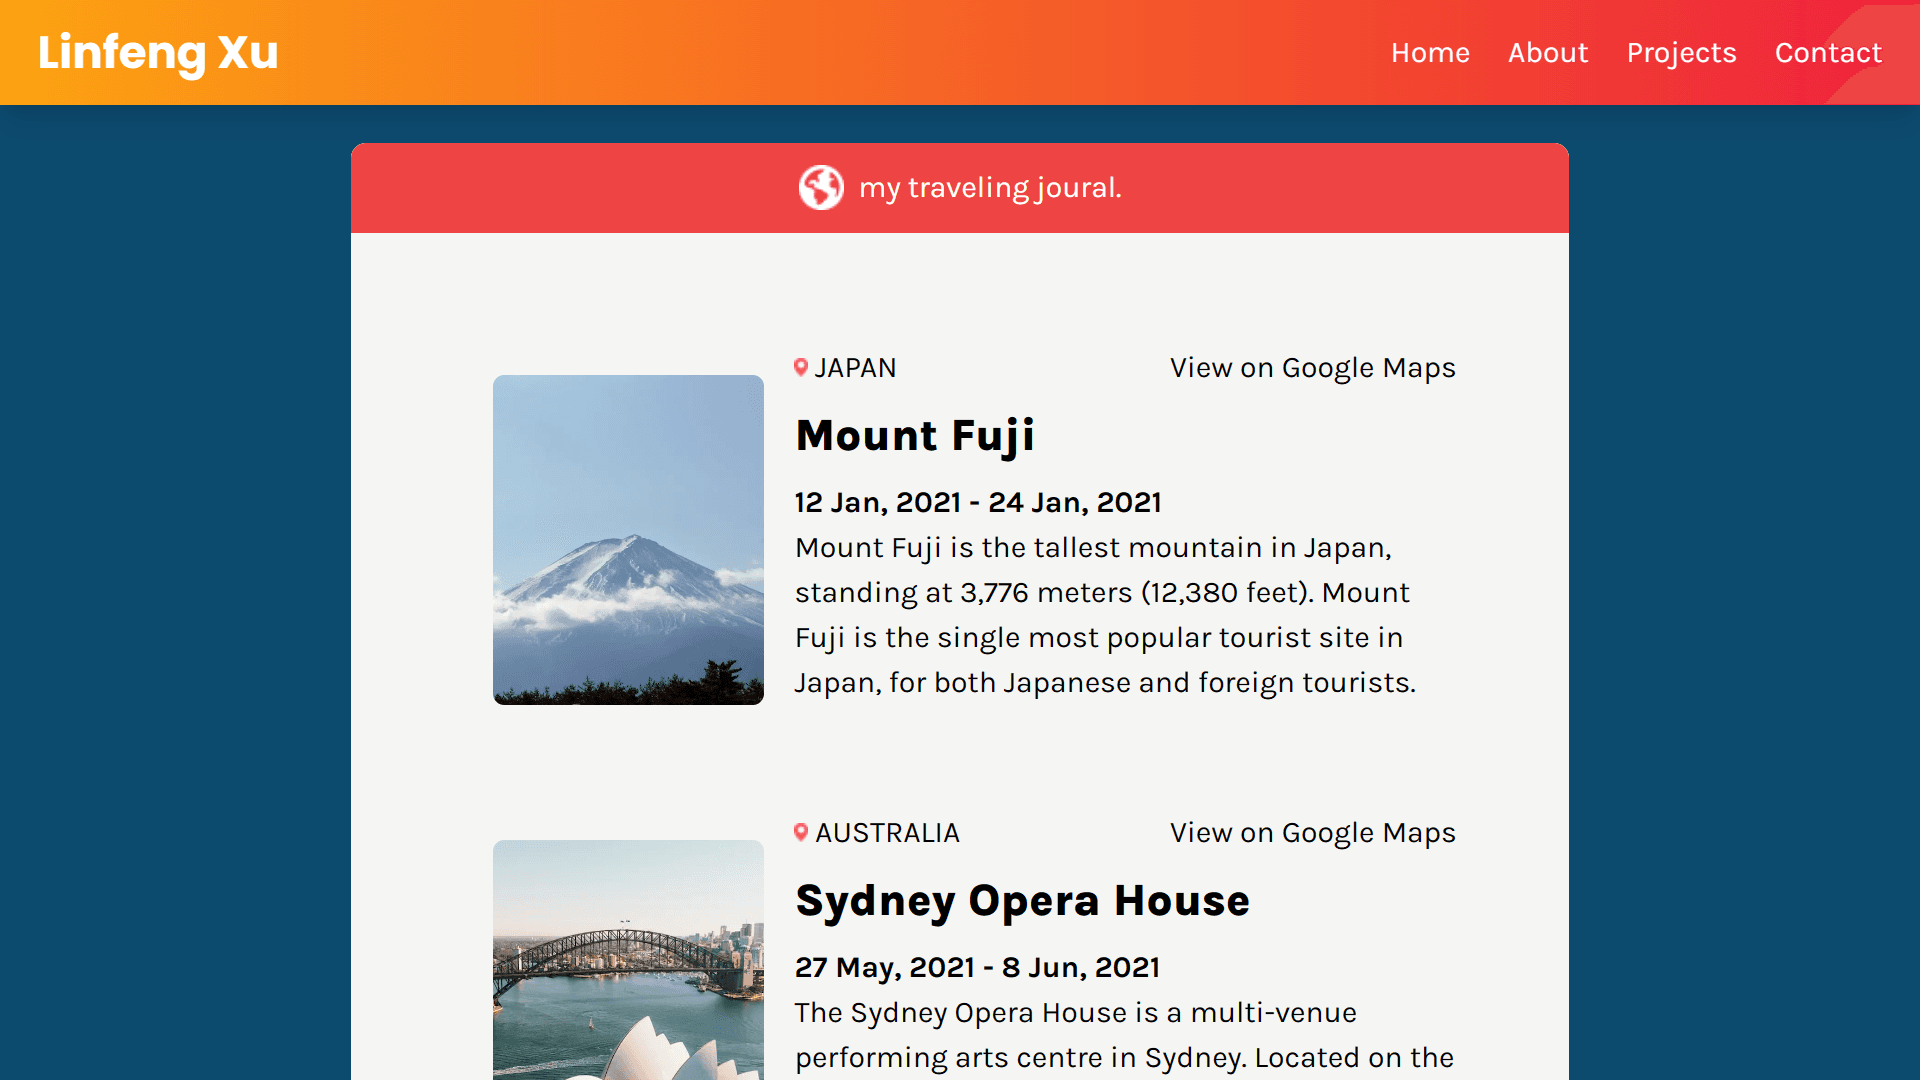Select the Sydney Opera House heading
The width and height of the screenshot is (1920, 1080).
click(1022, 901)
